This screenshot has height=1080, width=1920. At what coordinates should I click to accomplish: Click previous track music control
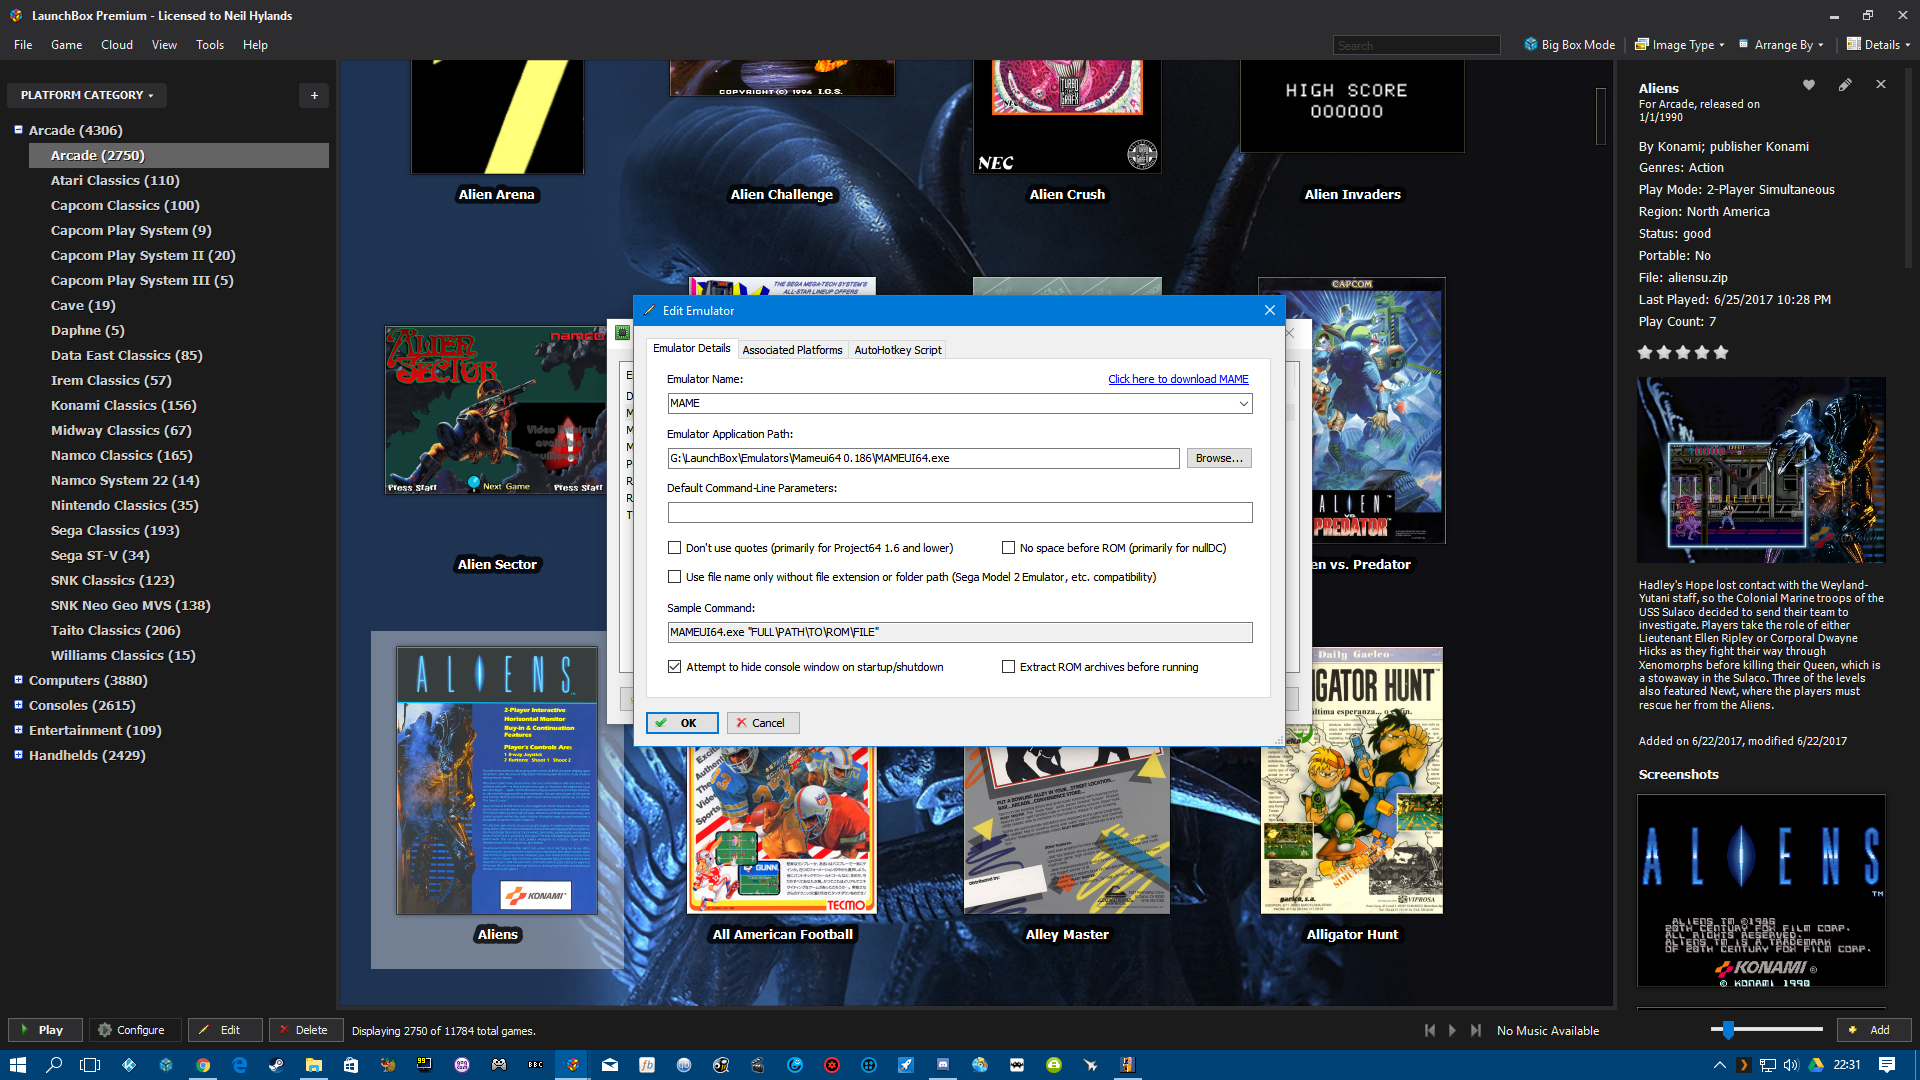1430,1030
